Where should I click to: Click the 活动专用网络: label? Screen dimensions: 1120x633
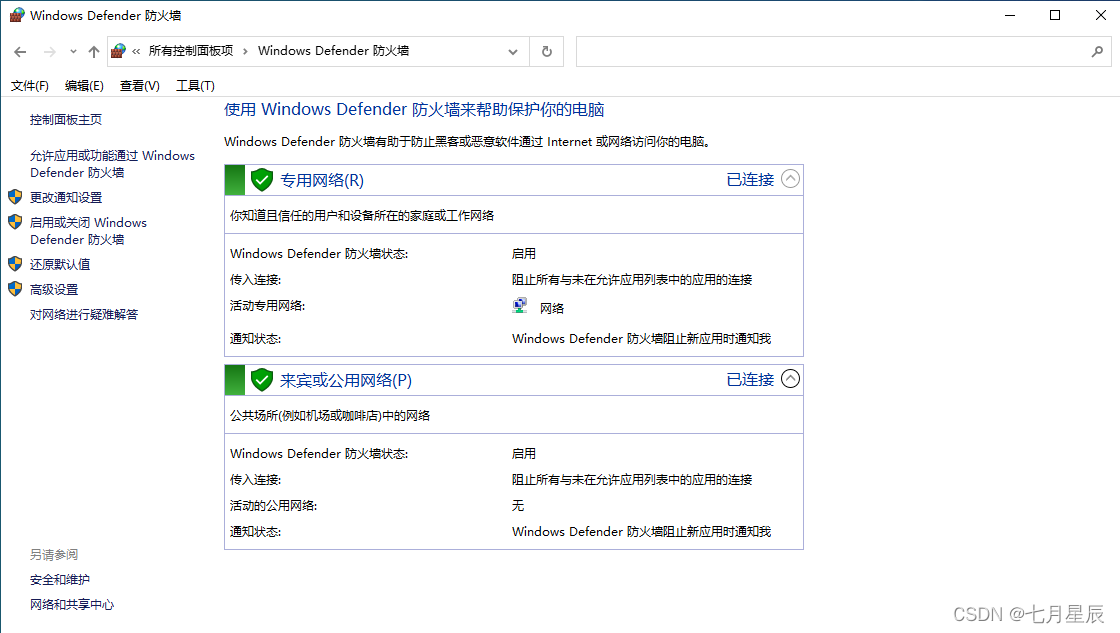(x=268, y=306)
